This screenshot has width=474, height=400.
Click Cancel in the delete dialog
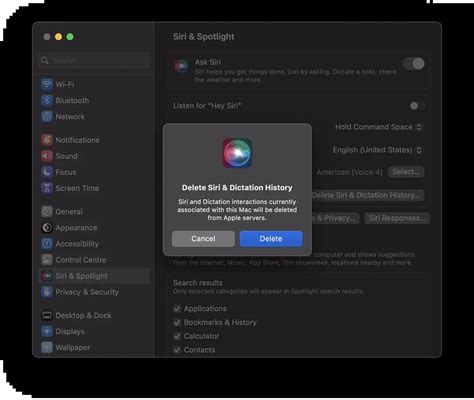pos(203,239)
